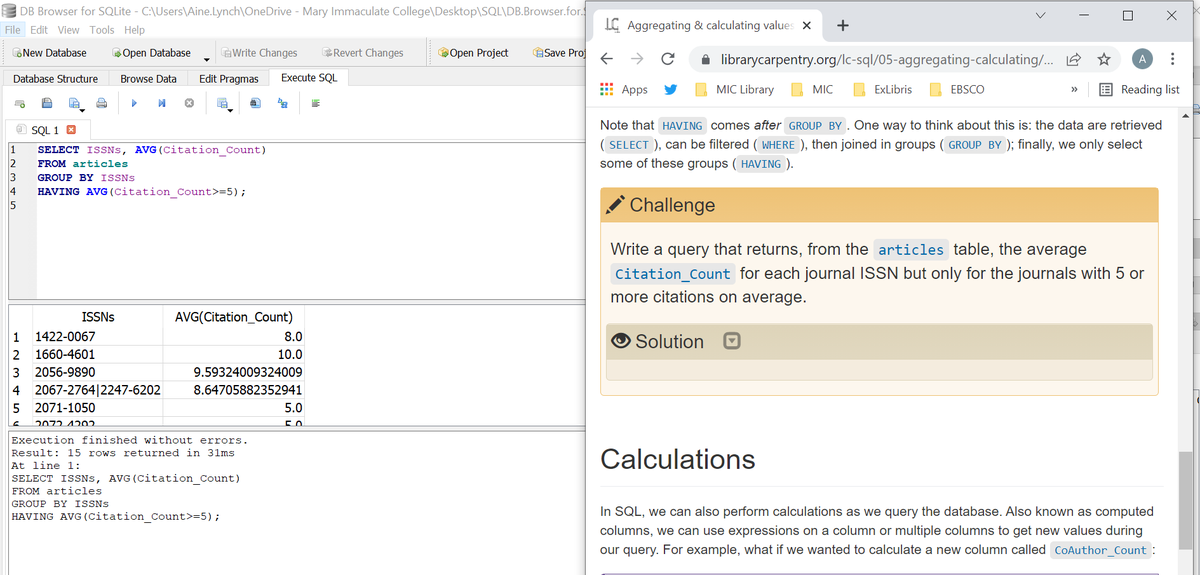Screen dimensions: 1200x575
Task: Select results cell 2071-1050
Action: [x=97, y=408]
